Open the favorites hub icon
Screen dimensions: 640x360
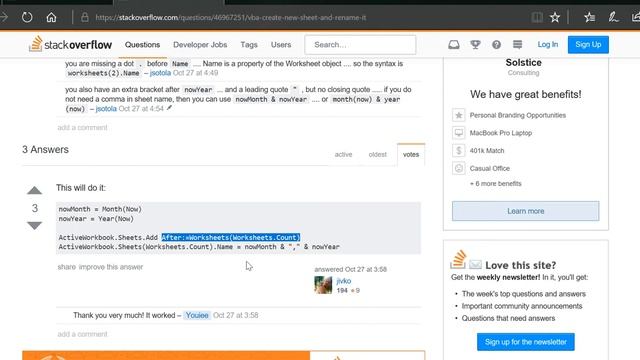tap(589, 17)
